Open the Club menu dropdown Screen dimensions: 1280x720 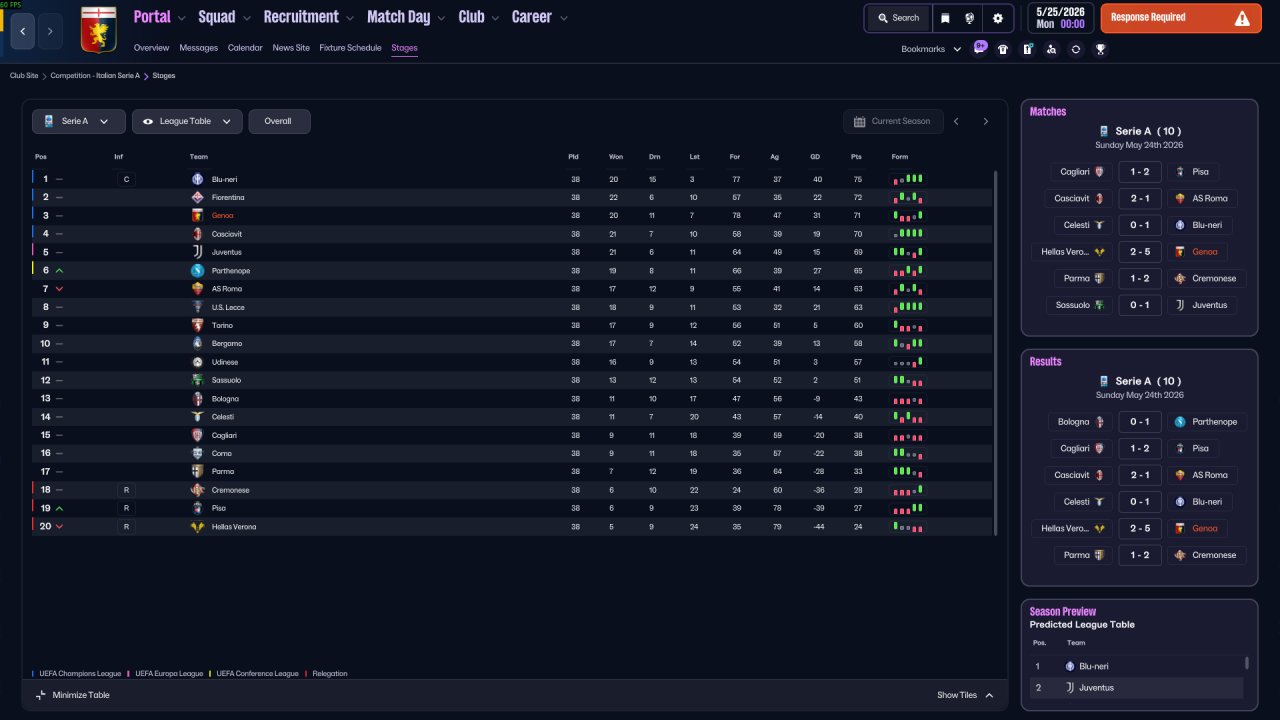[478, 17]
